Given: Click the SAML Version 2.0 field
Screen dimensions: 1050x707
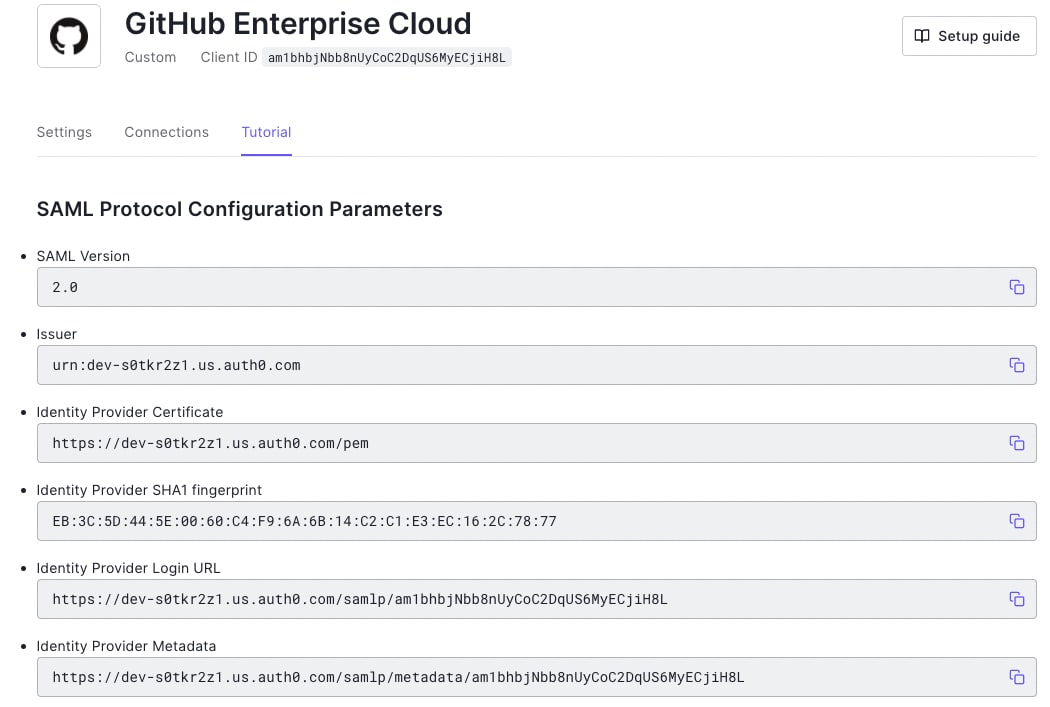Looking at the screenshot, I should [536, 287].
